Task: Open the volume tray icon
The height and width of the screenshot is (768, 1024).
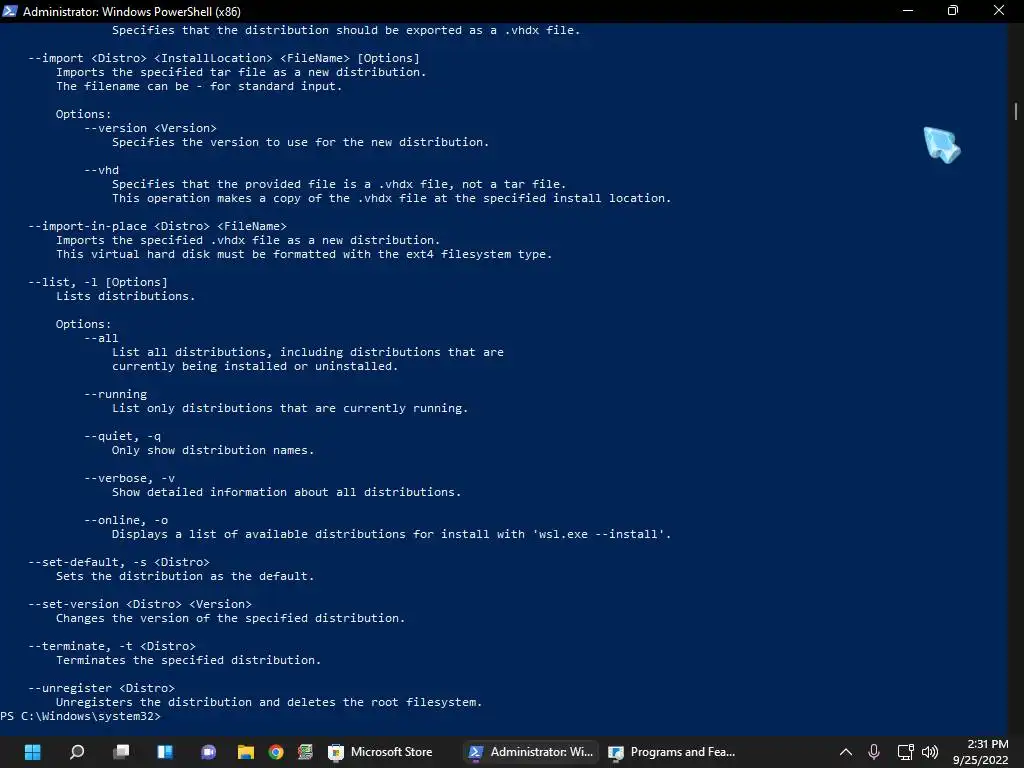Action: [x=930, y=752]
